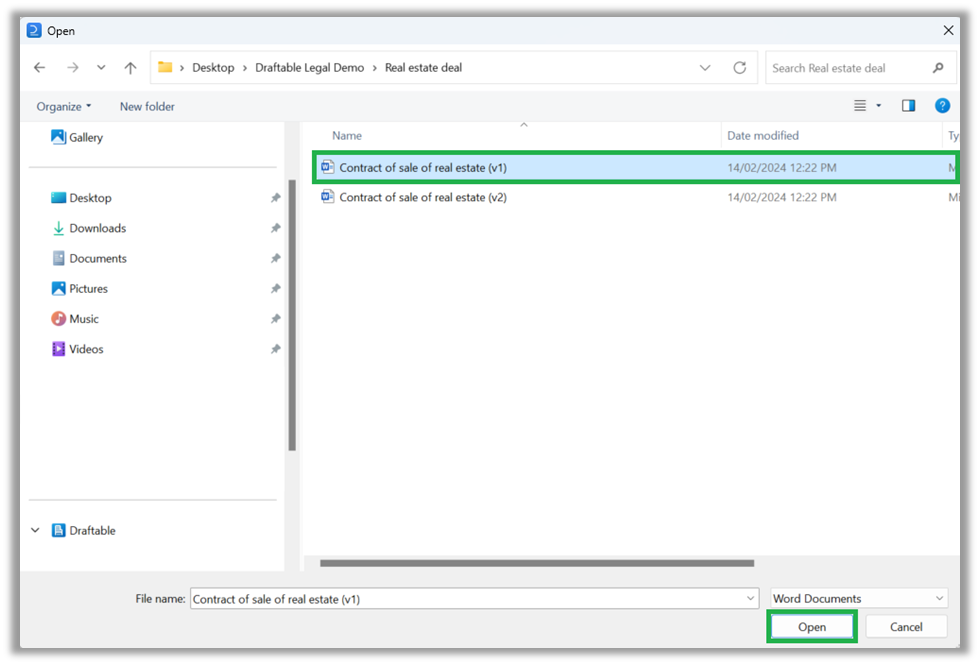Open the Organize dropdown

[62, 105]
